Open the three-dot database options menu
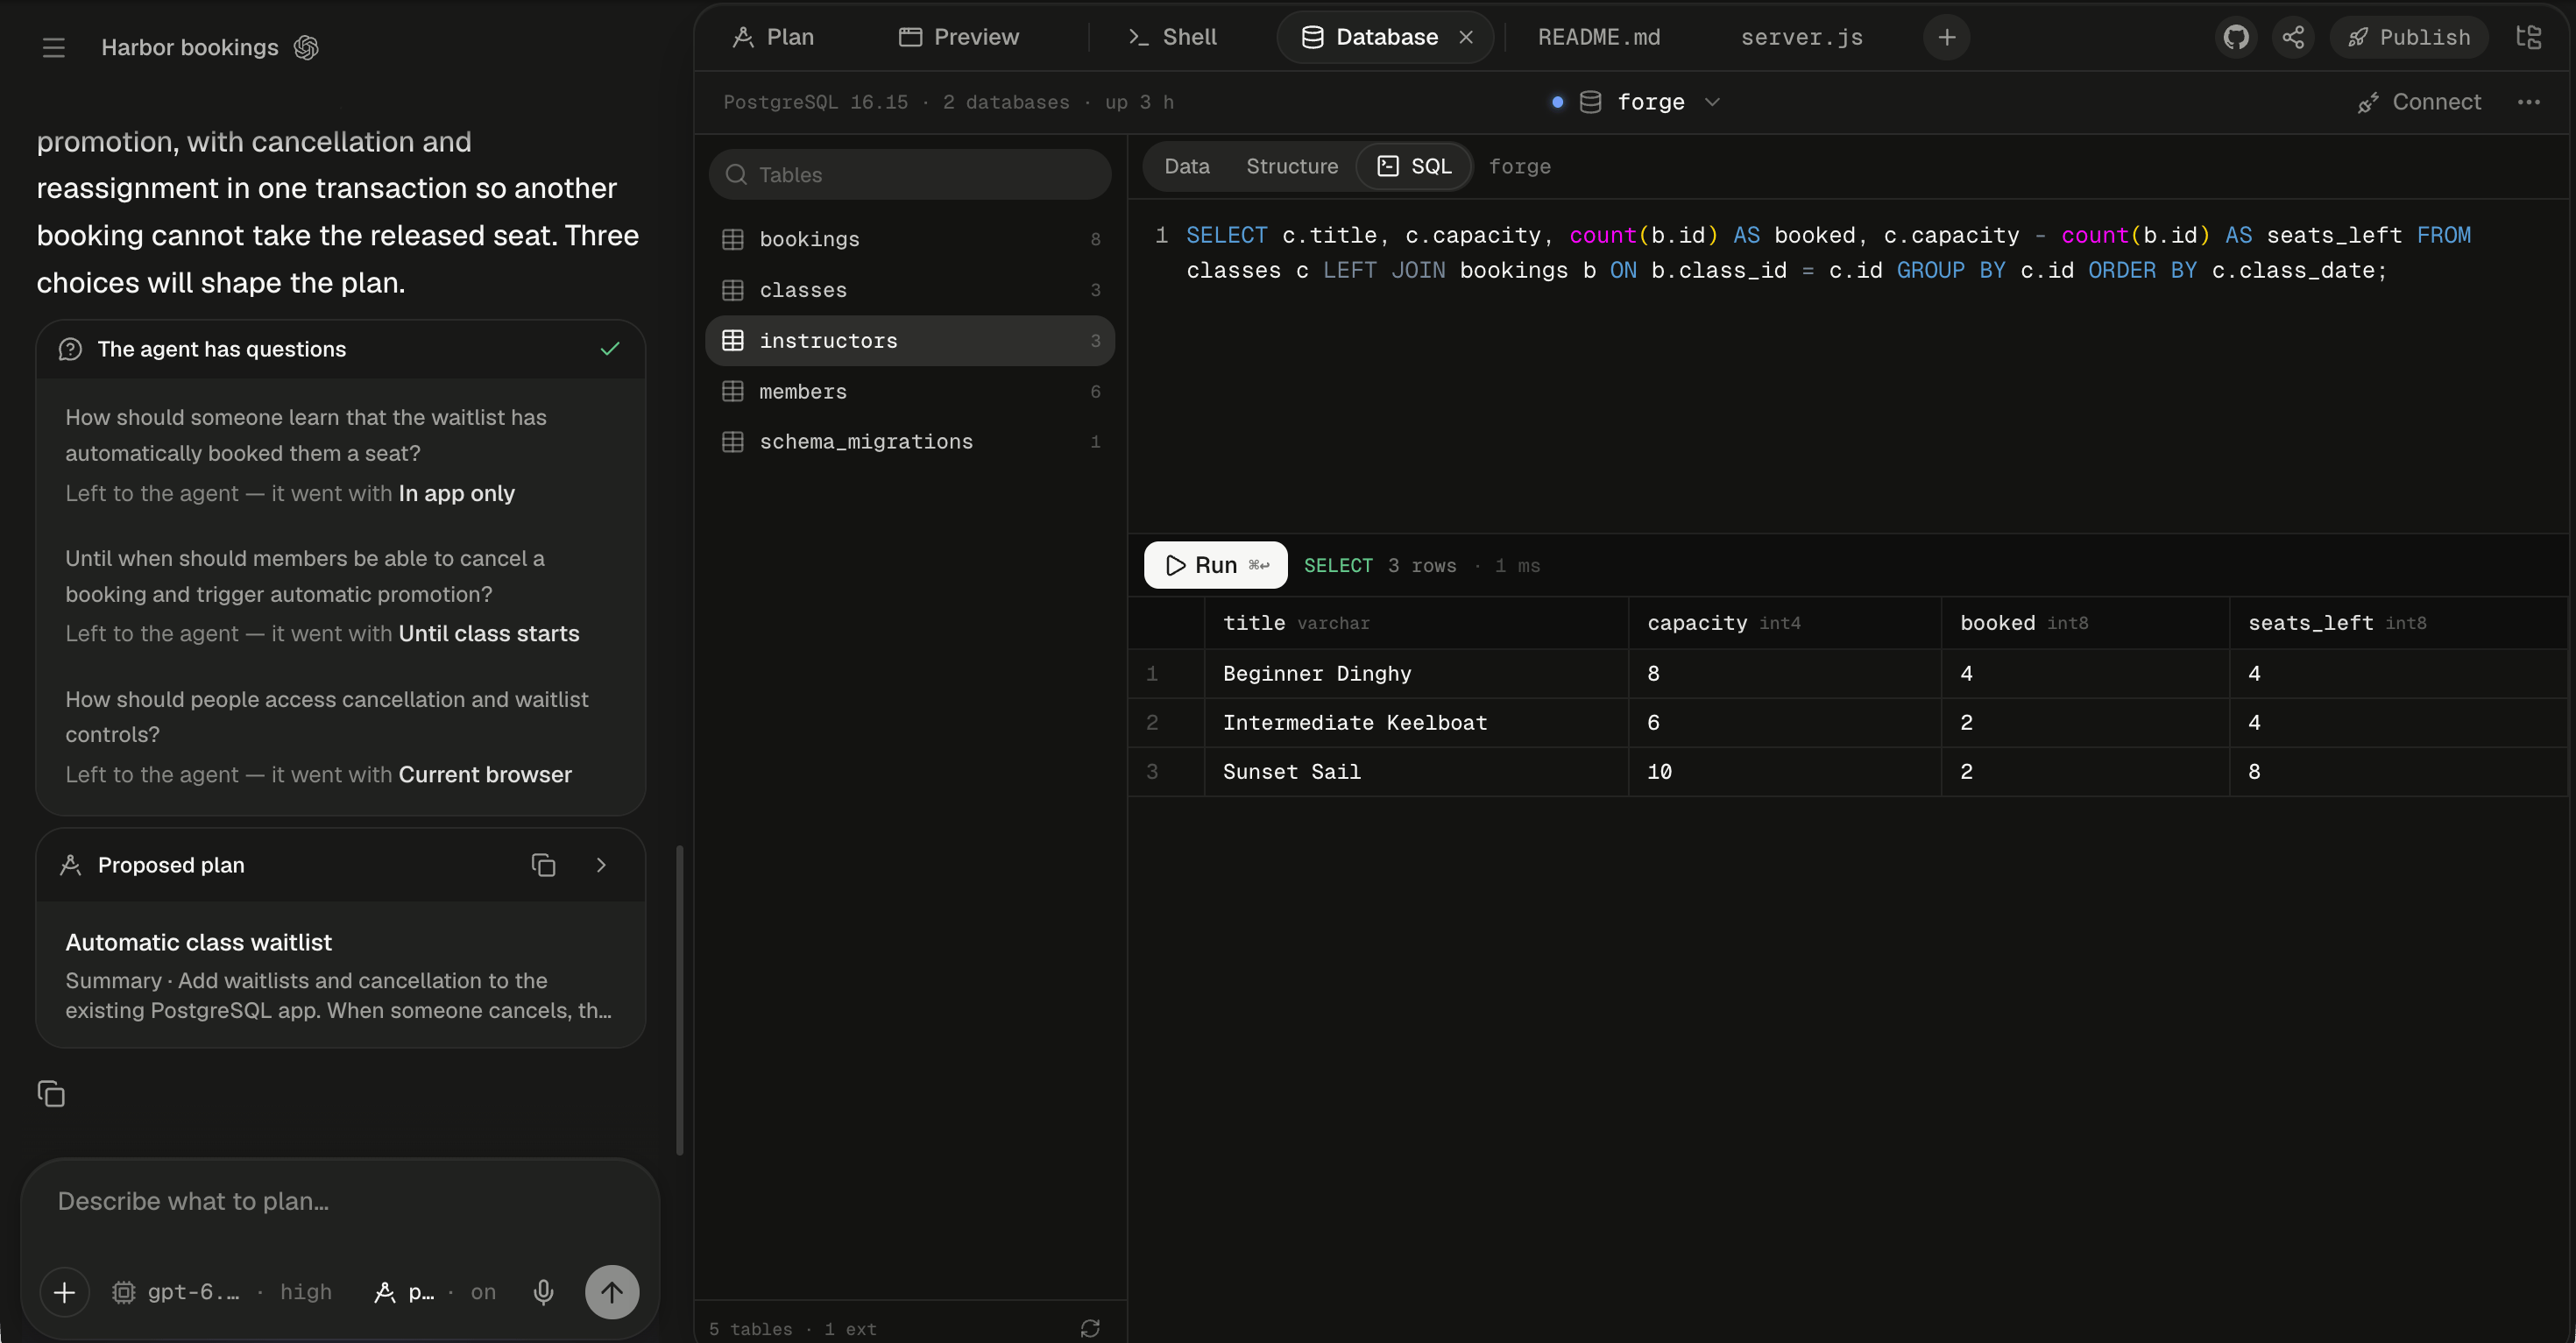Image resolution: width=2576 pixels, height=1343 pixels. [2529, 102]
